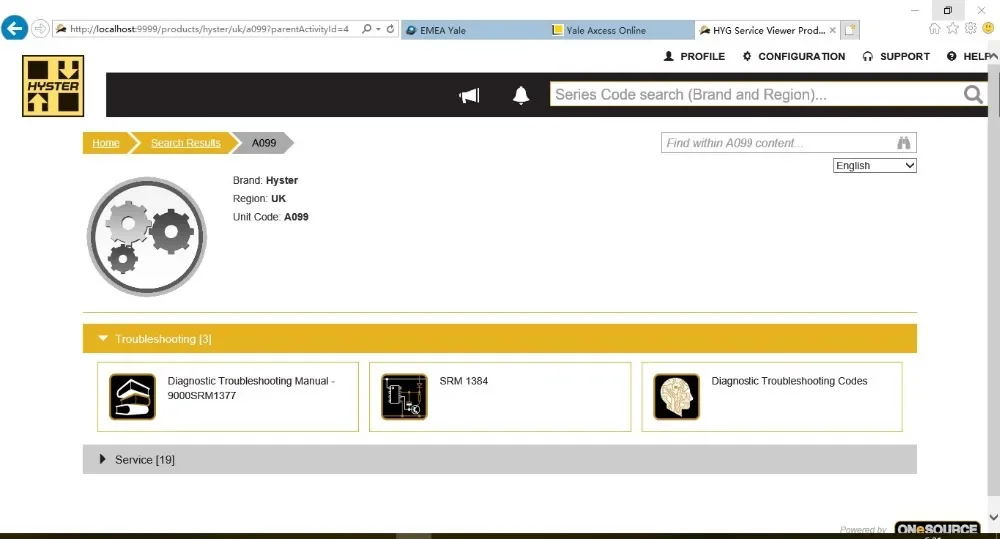The width and height of the screenshot is (1000, 539).
Task: Open the SRM 1384 schematic icon
Action: (404, 397)
